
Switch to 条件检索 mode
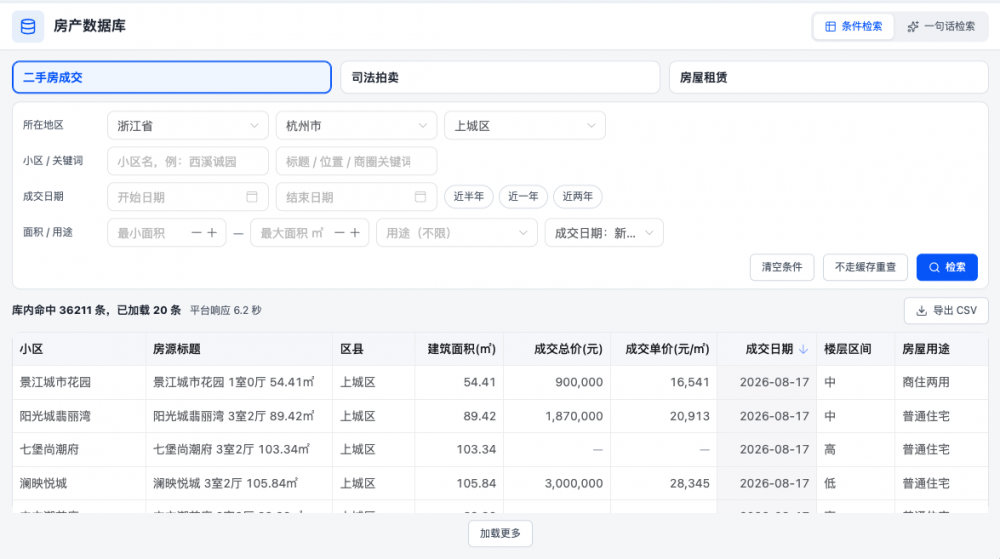(853, 26)
